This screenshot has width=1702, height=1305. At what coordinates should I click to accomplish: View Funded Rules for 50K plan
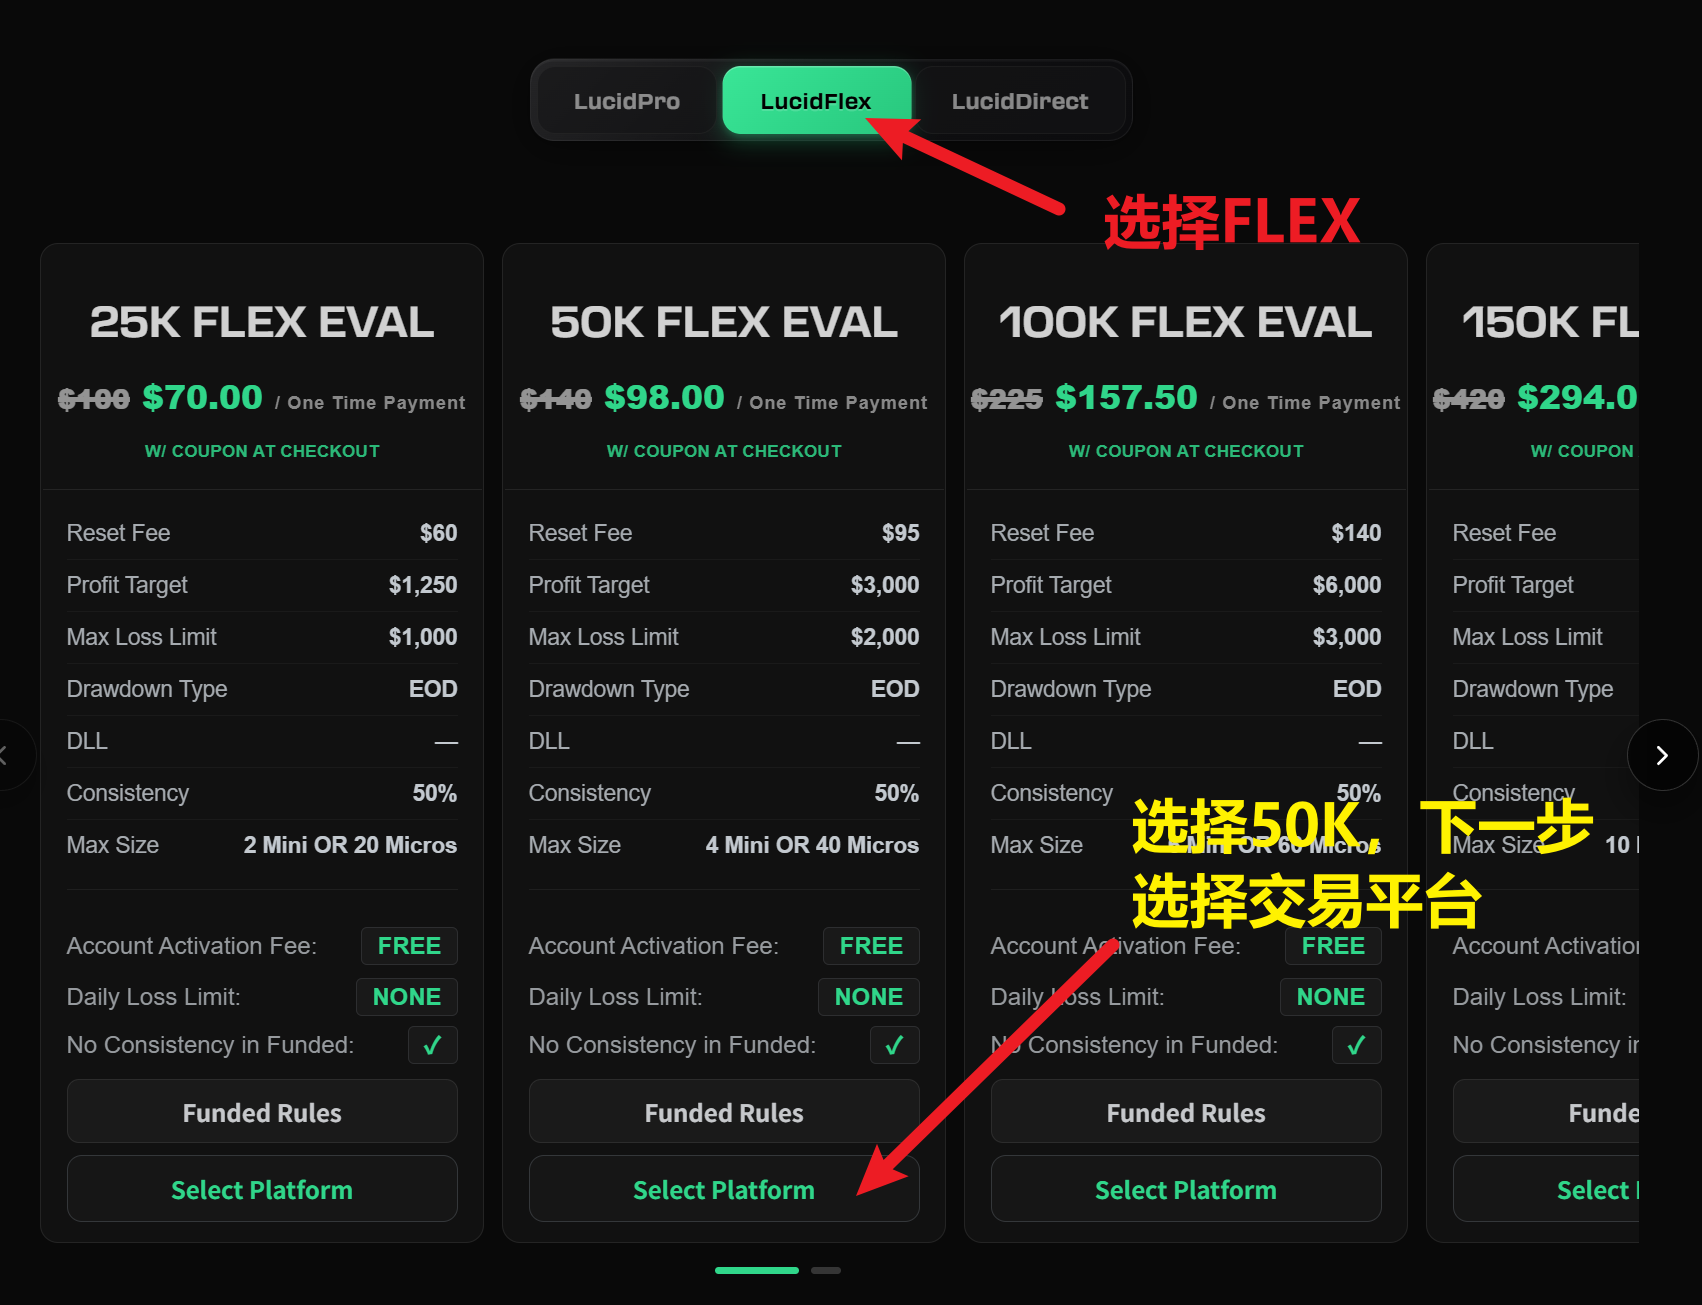point(723,1112)
